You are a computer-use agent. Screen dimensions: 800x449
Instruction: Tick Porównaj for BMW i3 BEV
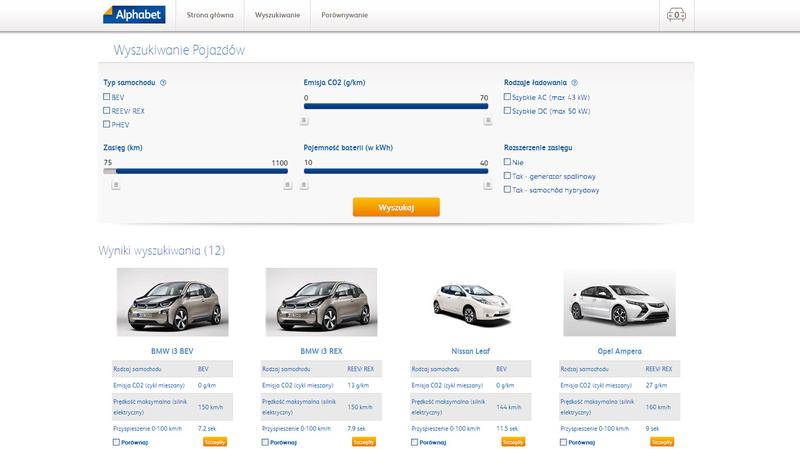[116, 442]
